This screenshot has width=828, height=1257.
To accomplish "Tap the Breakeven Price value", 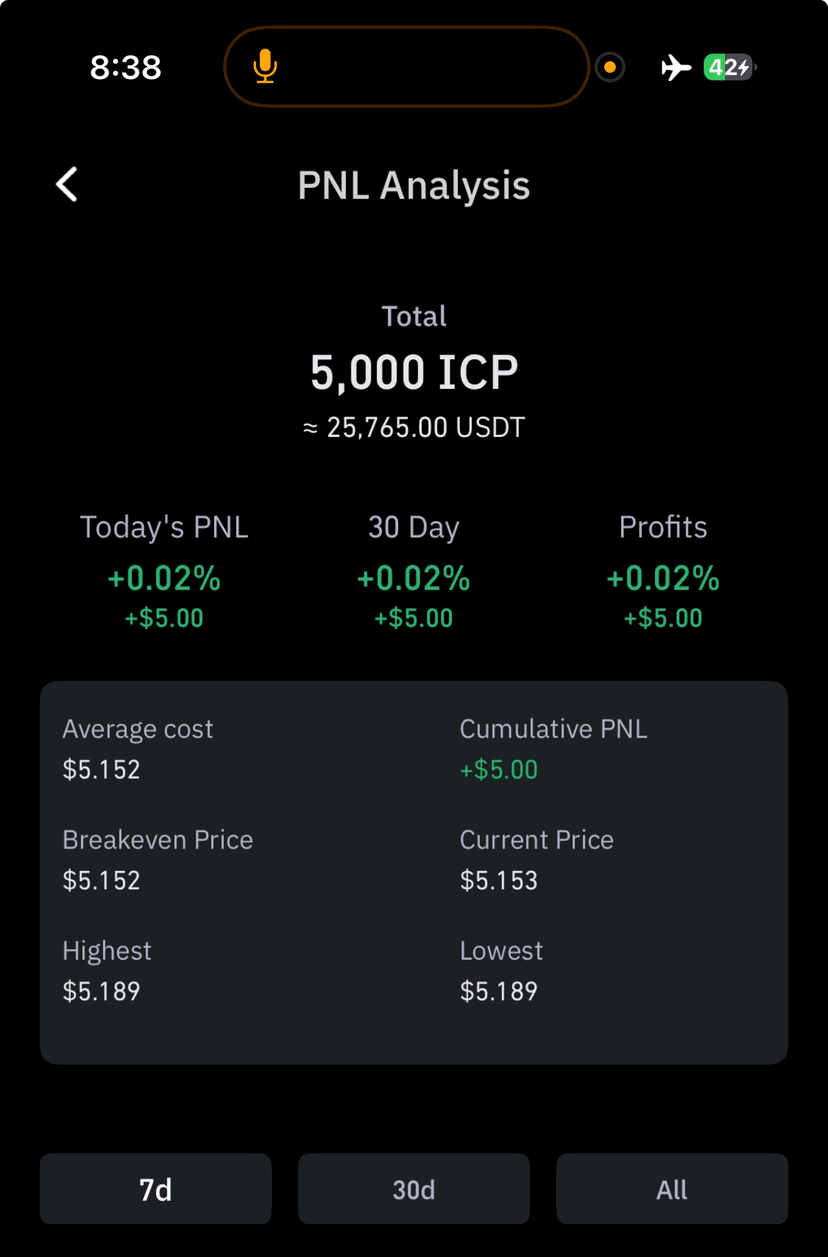I will (101, 881).
